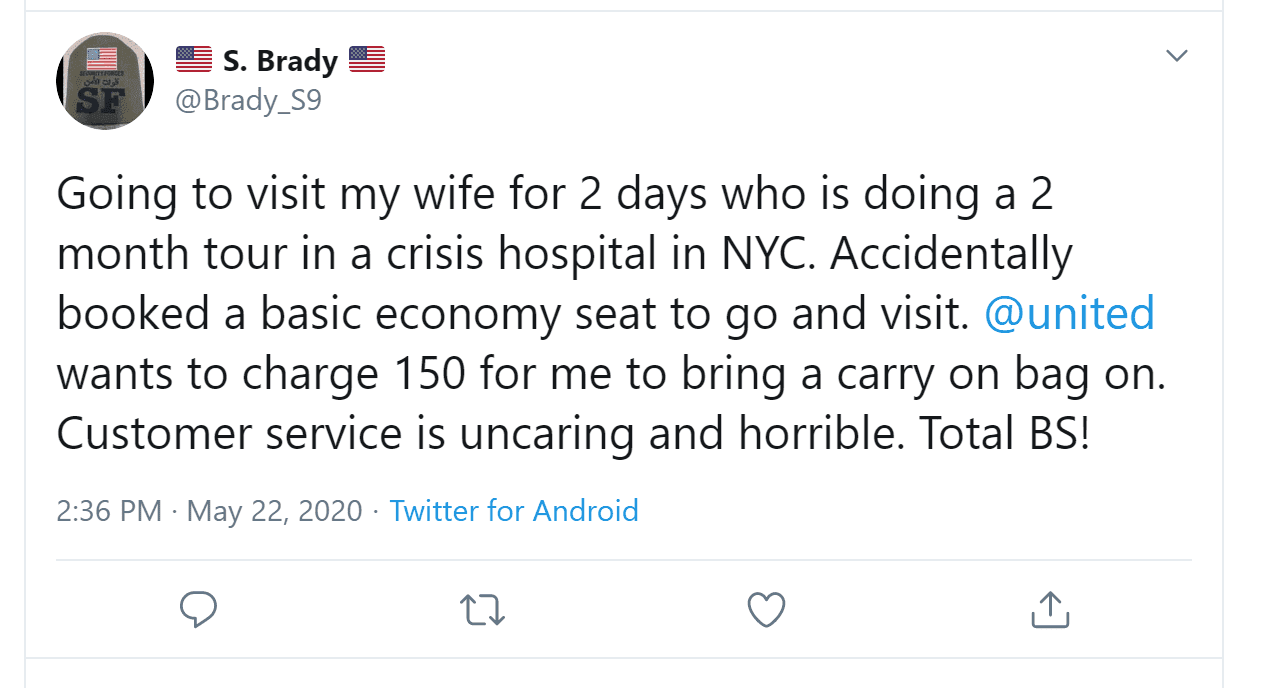This screenshot has width=1266, height=688.
Task: Open the SF profile avatar picture
Action: (105, 80)
